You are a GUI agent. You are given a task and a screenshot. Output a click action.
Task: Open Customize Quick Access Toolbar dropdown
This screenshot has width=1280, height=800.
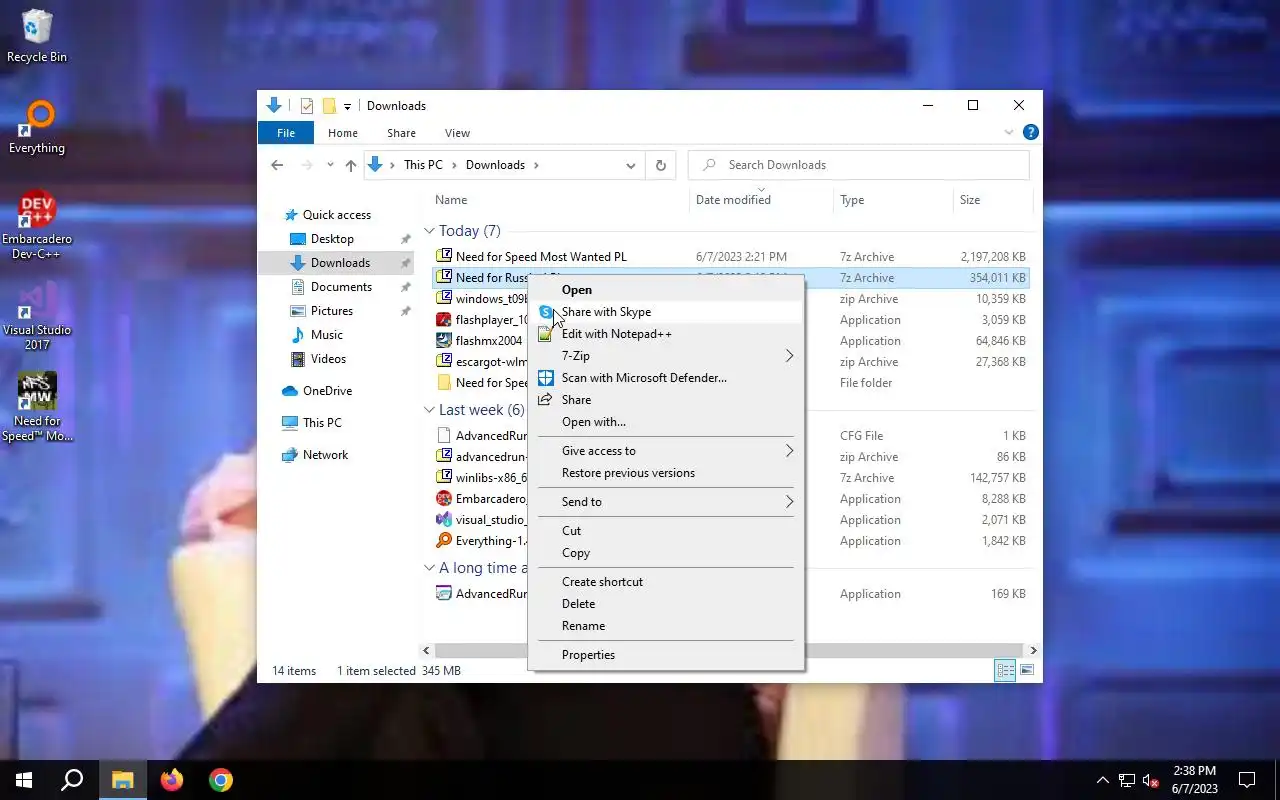[x=347, y=106]
